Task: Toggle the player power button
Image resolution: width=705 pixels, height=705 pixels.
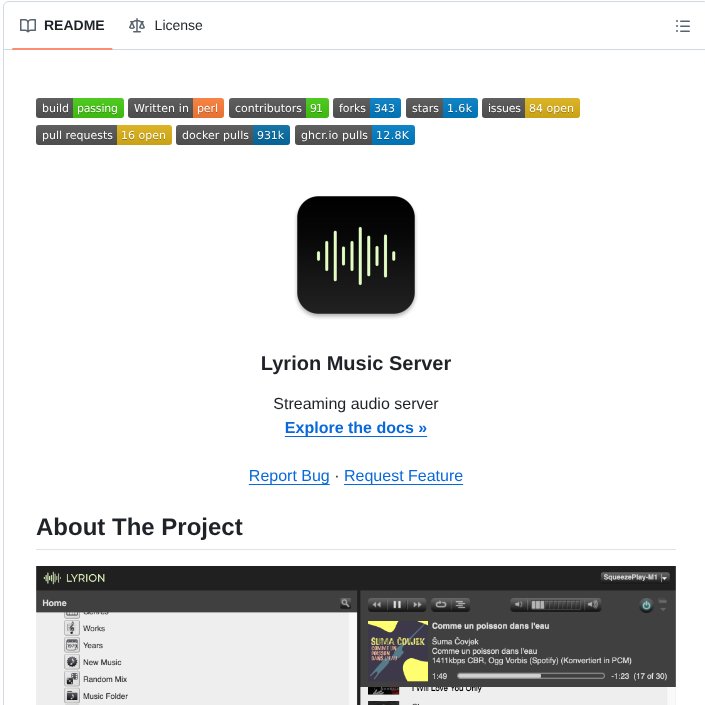Action: point(646,605)
